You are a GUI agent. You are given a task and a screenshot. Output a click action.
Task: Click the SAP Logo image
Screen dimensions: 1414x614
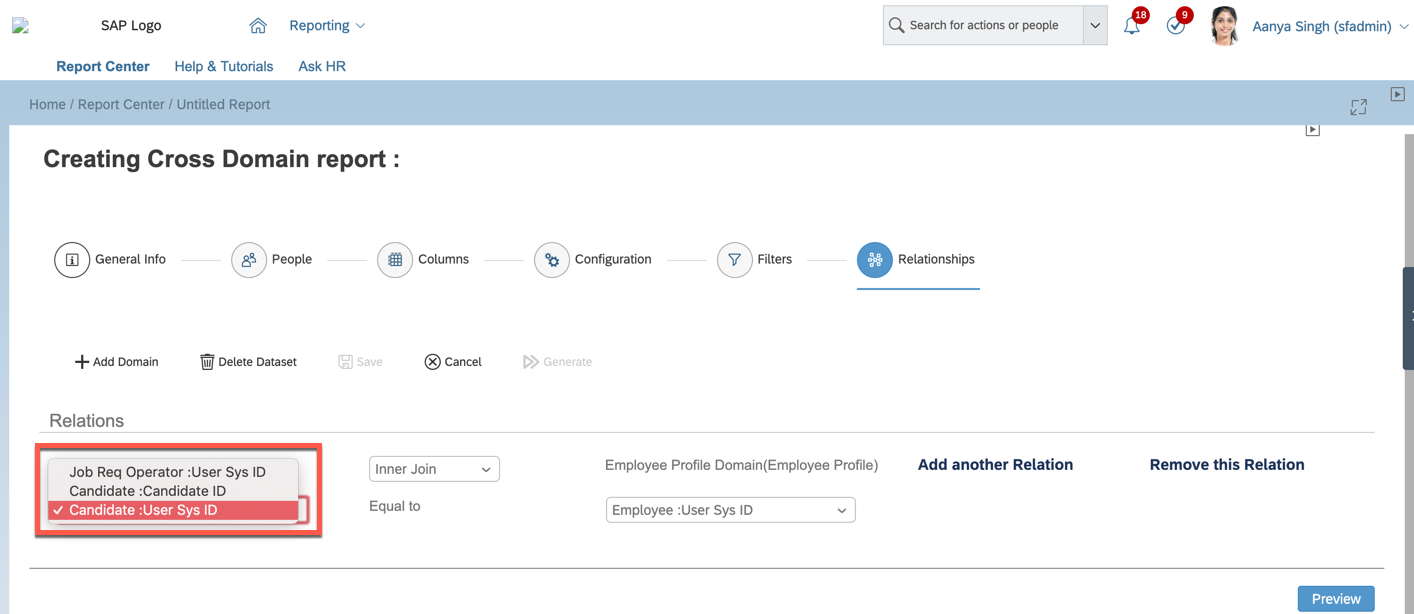click(x=20, y=26)
